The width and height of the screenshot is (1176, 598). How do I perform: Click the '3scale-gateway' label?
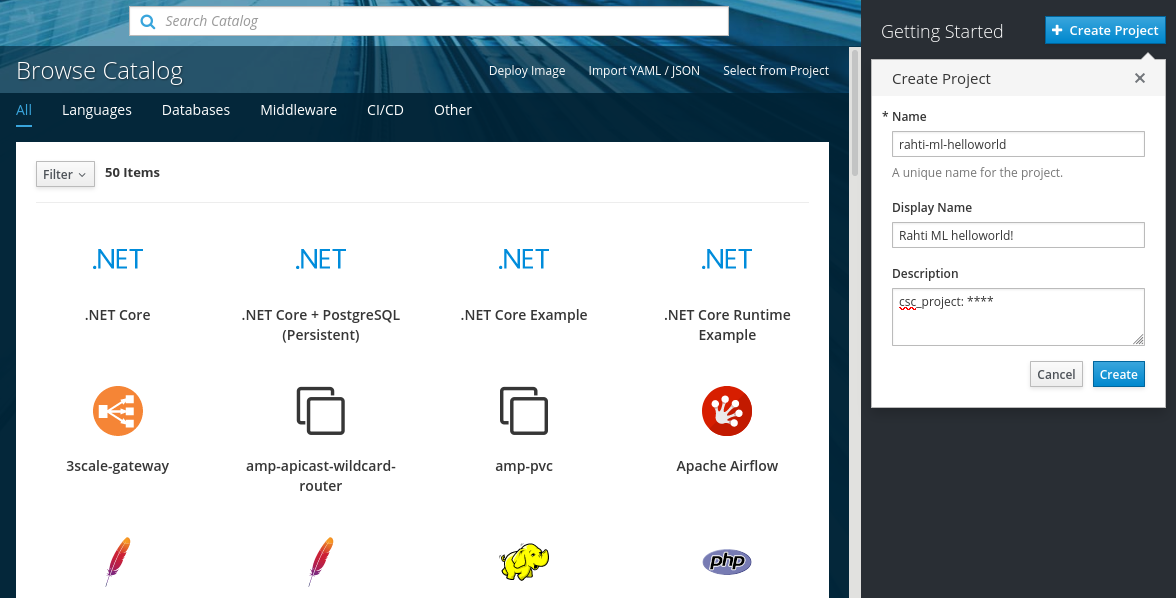point(118,466)
